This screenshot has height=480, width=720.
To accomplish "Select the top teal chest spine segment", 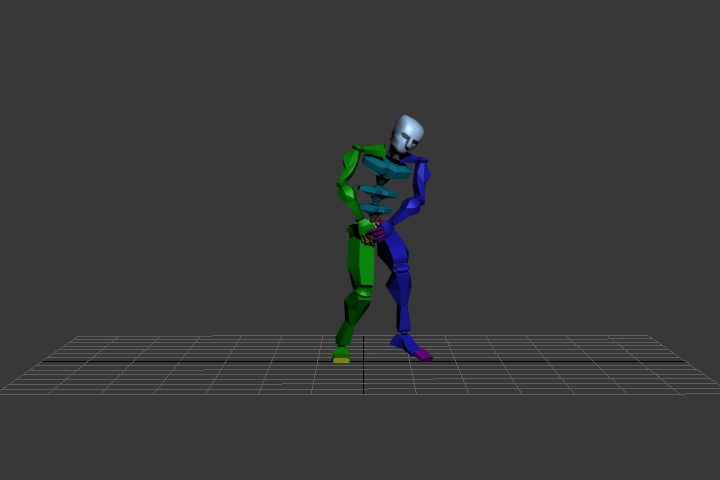I will [x=387, y=167].
